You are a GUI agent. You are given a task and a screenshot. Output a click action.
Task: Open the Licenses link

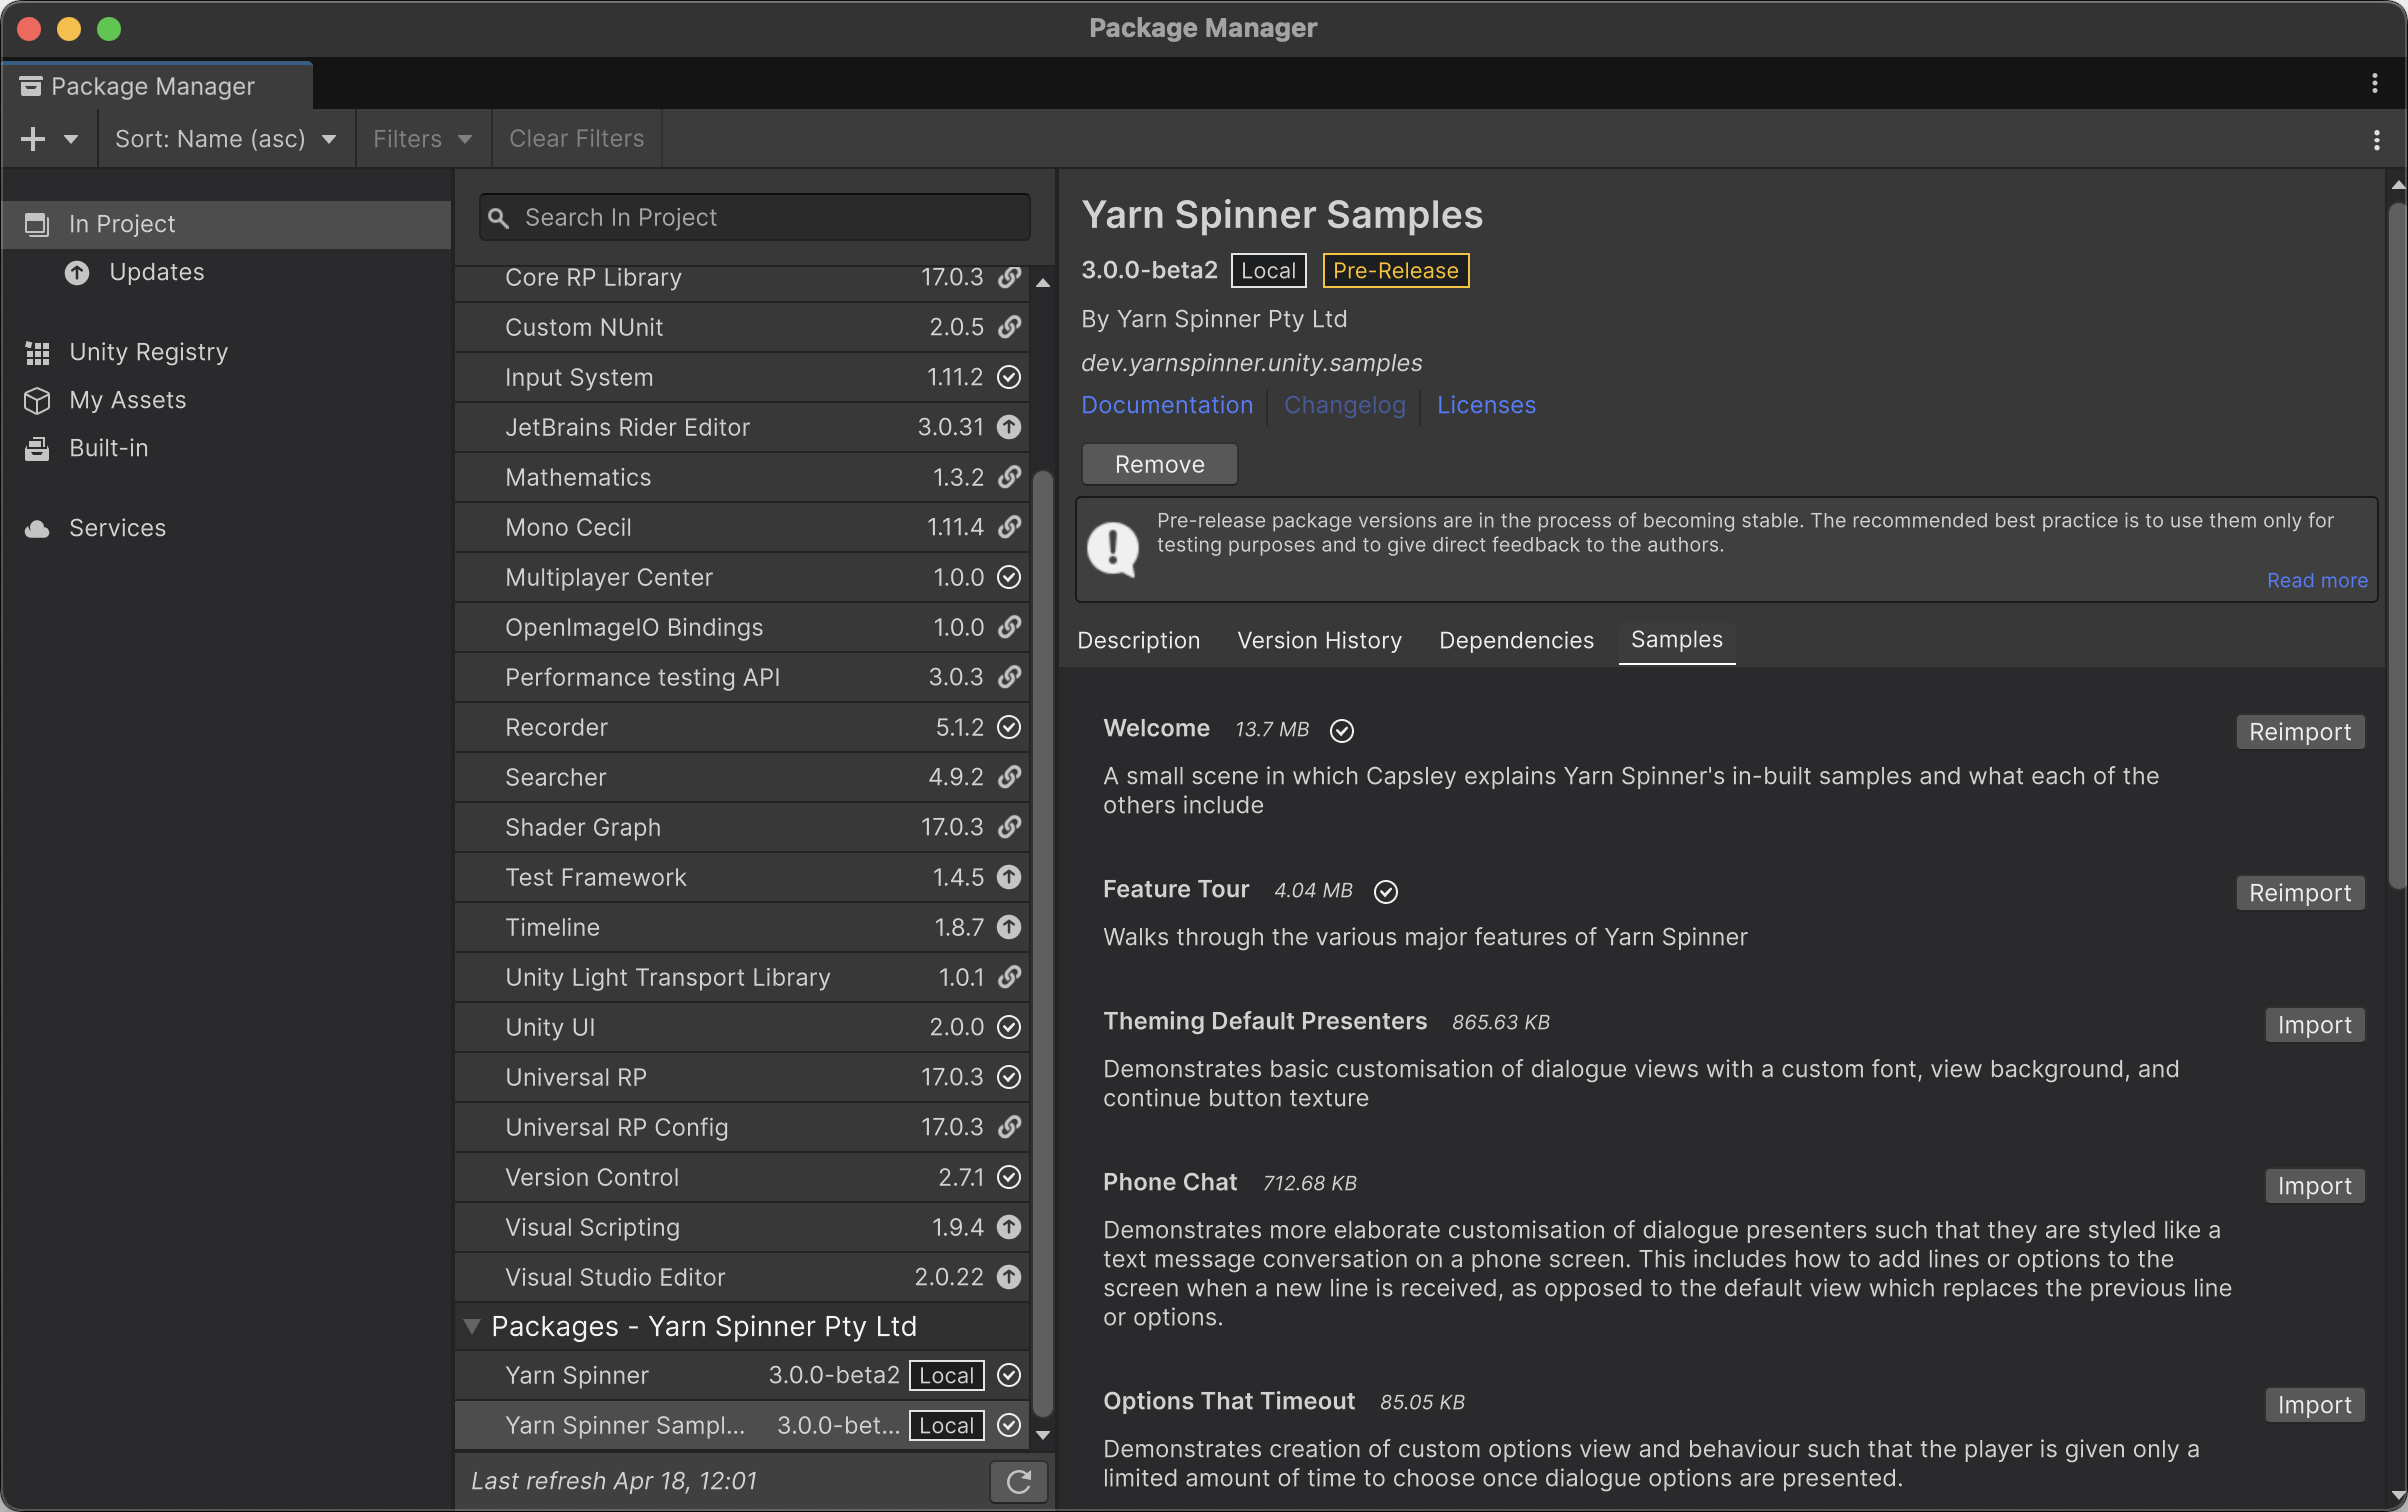click(x=1486, y=405)
